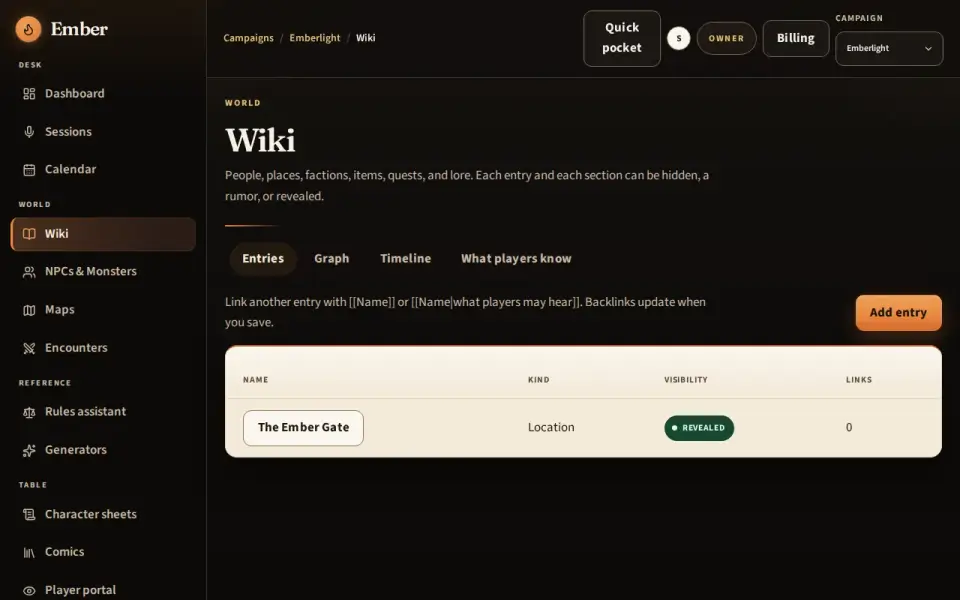Switch to the Graph tab
The height and width of the screenshot is (600, 960).
tap(331, 258)
